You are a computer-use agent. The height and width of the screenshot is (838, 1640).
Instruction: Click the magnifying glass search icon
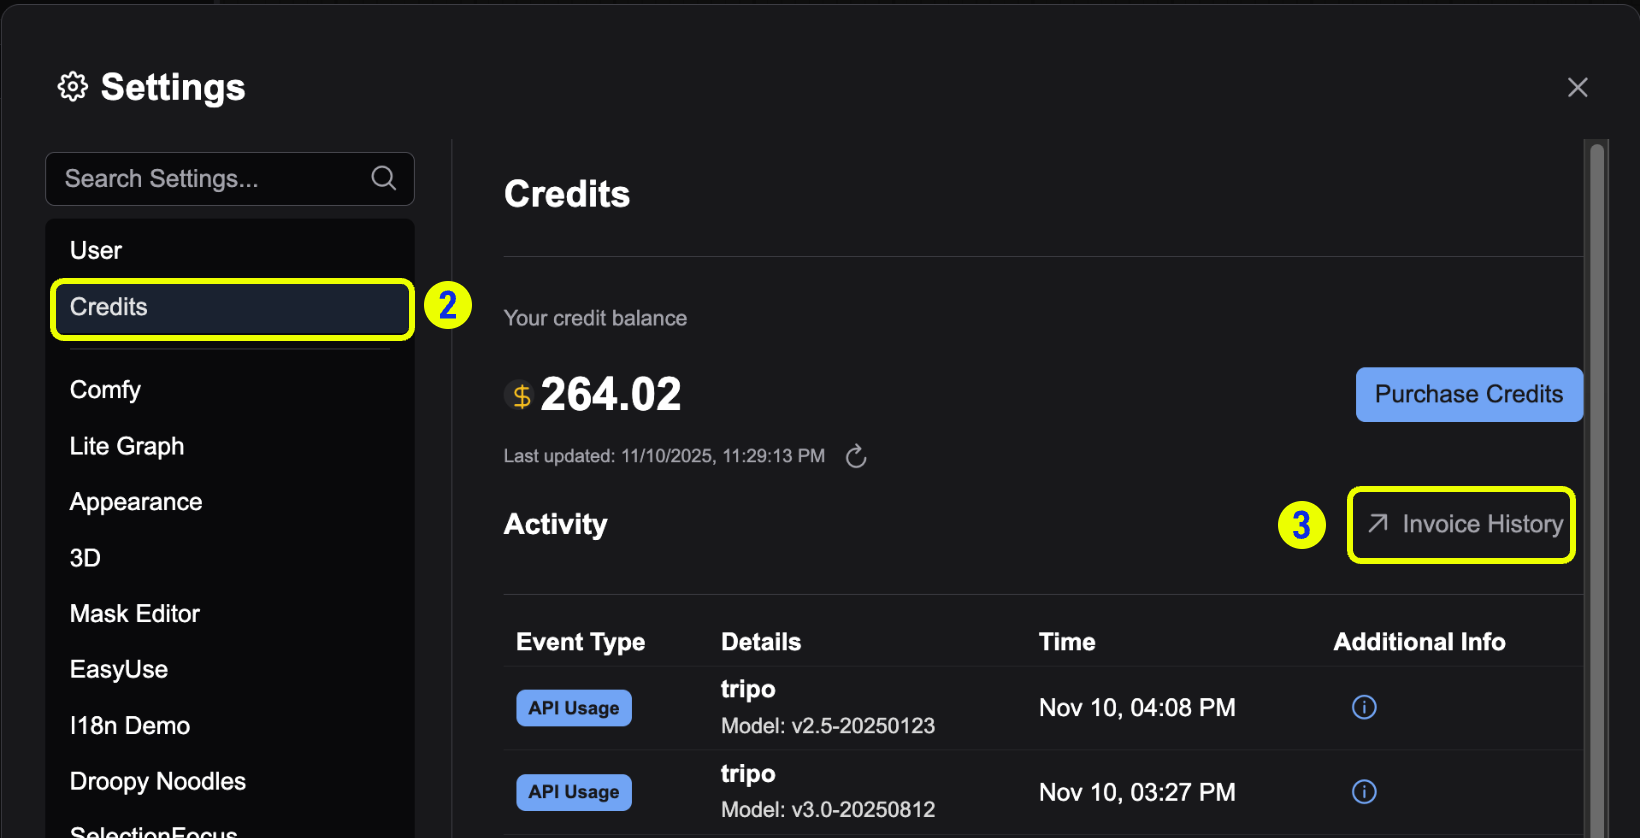point(383,178)
